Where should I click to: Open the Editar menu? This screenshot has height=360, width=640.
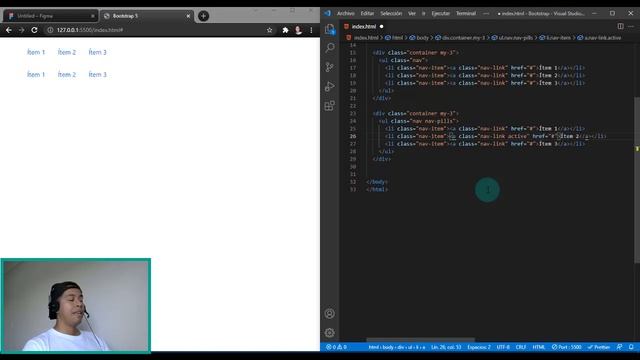pyautogui.click(x=367, y=13)
